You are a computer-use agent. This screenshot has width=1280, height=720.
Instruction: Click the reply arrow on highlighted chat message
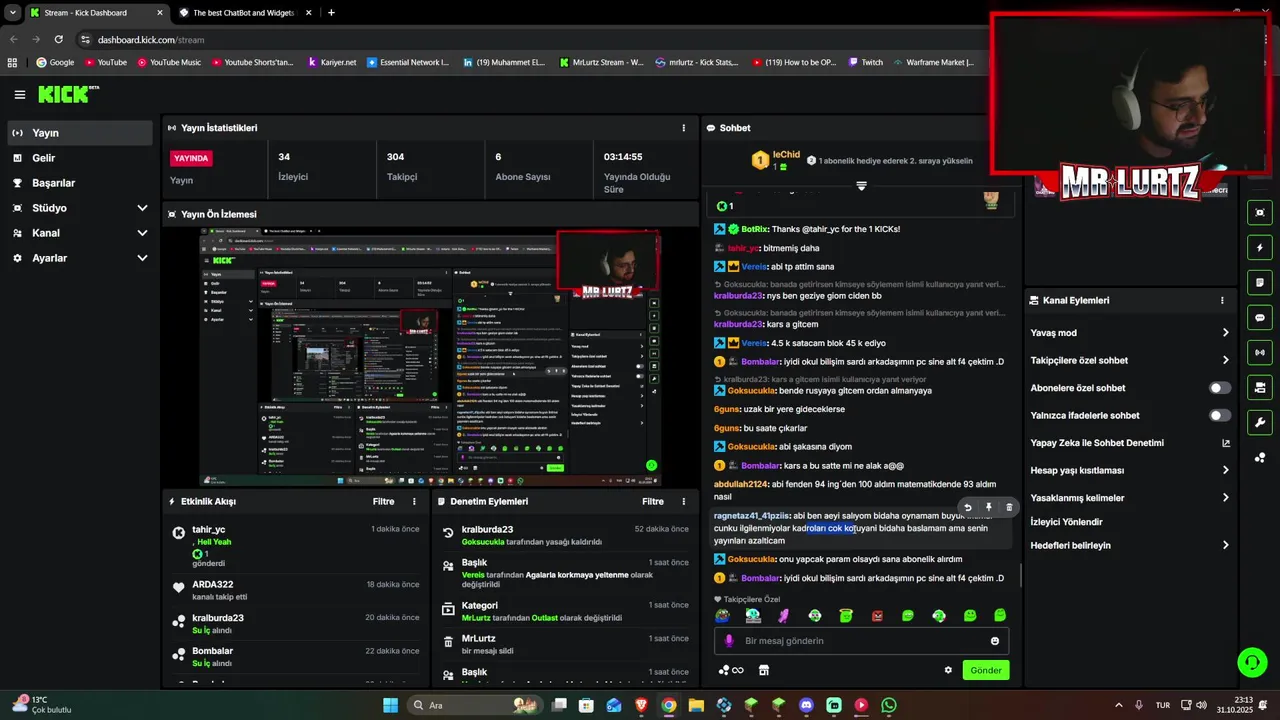967,507
